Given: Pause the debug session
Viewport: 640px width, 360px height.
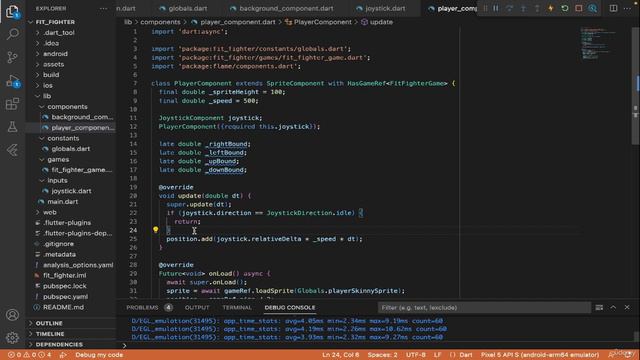Looking at the screenshot, I should coord(496,8).
